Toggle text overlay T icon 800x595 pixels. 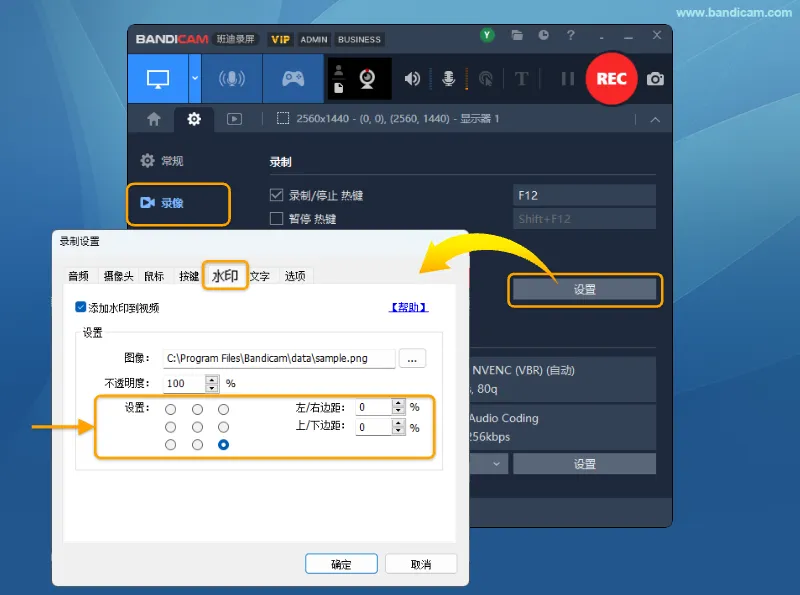[521, 79]
